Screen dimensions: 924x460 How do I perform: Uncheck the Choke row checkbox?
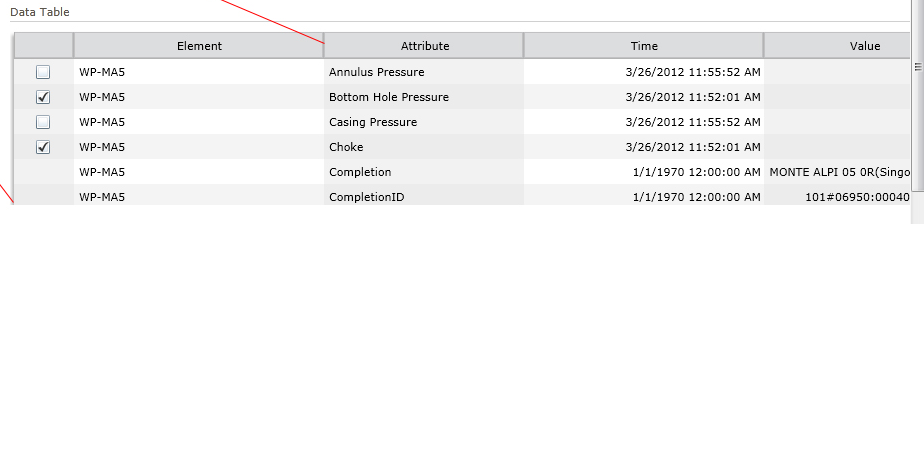tap(43, 147)
